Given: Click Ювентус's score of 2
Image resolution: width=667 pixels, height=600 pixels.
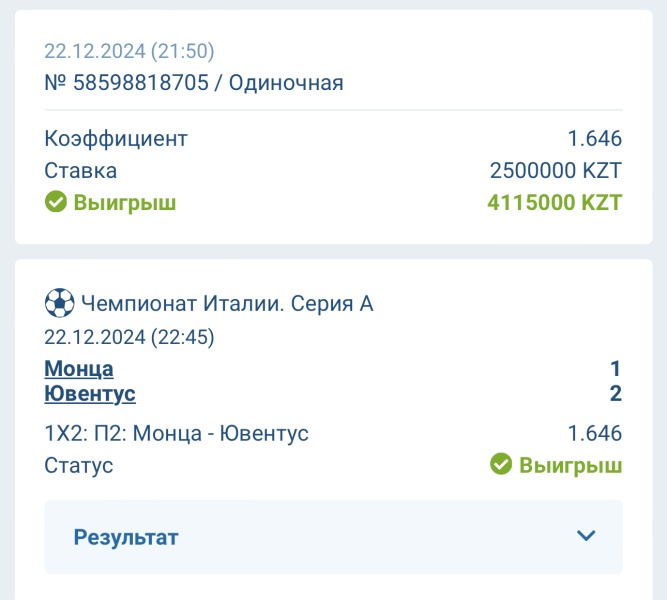Looking at the screenshot, I should [x=616, y=394].
